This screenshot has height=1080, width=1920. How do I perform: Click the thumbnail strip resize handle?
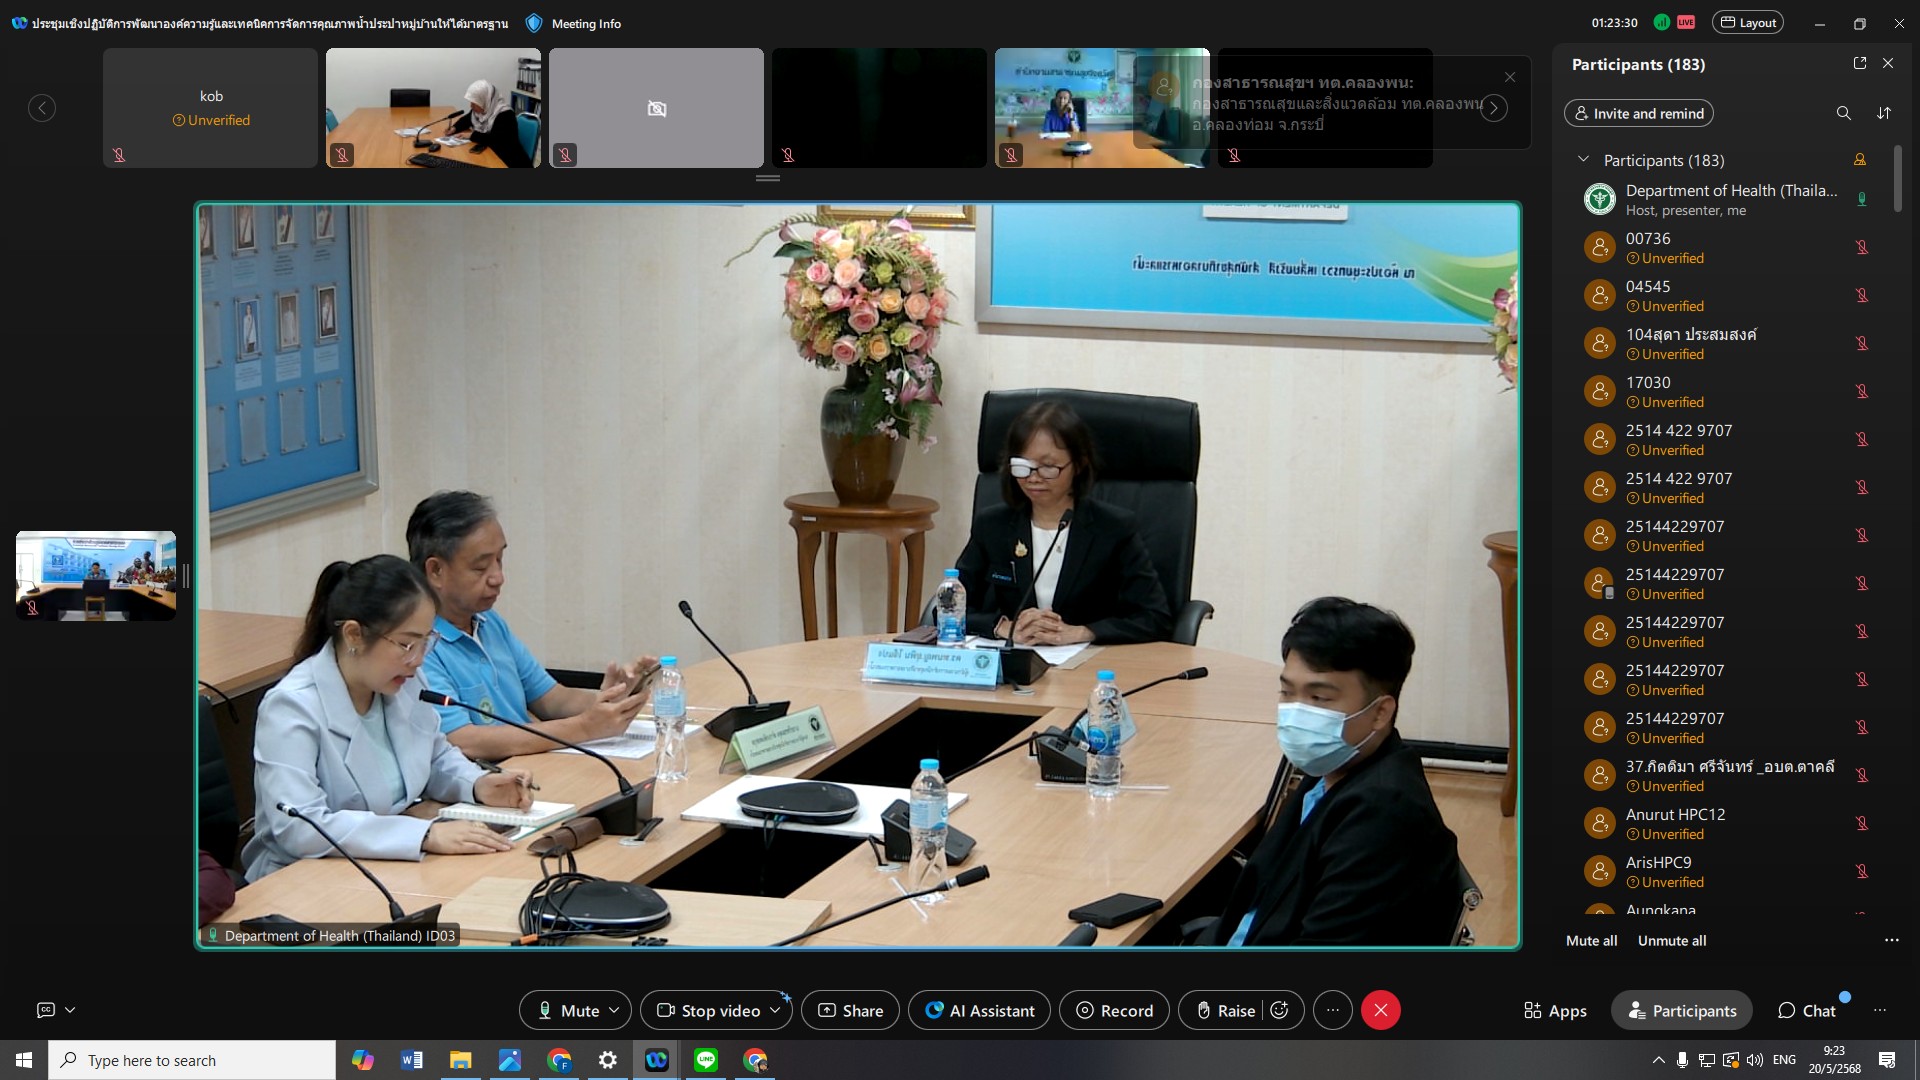click(x=768, y=178)
